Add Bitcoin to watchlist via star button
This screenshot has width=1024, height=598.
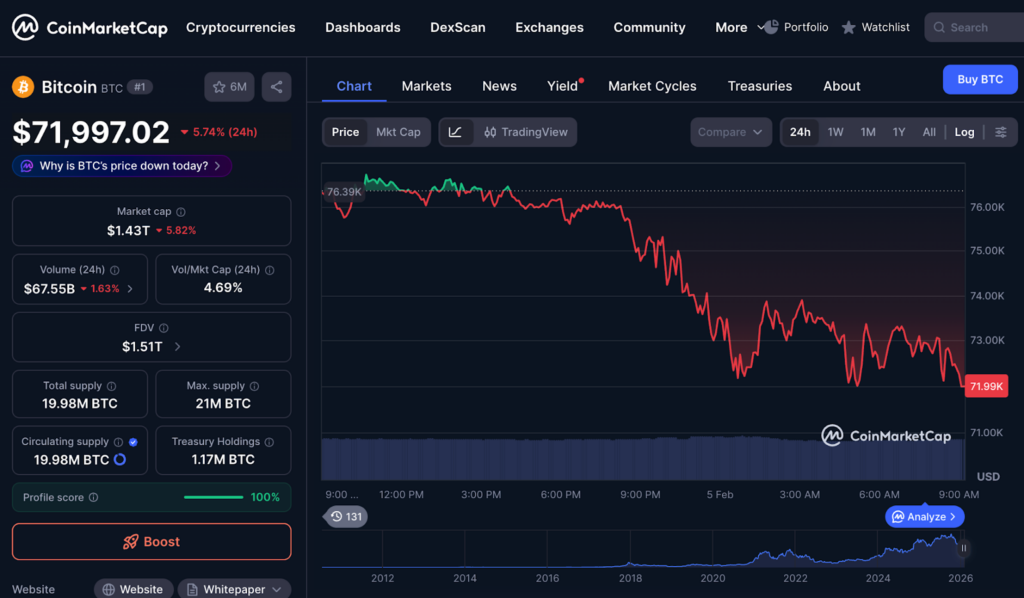tap(229, 87)
